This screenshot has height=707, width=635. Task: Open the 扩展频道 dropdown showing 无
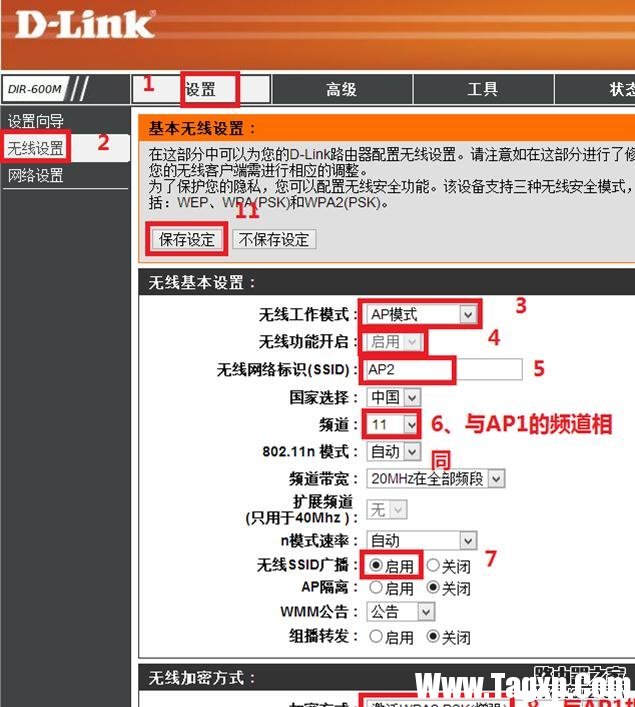[x=387, y=510]
